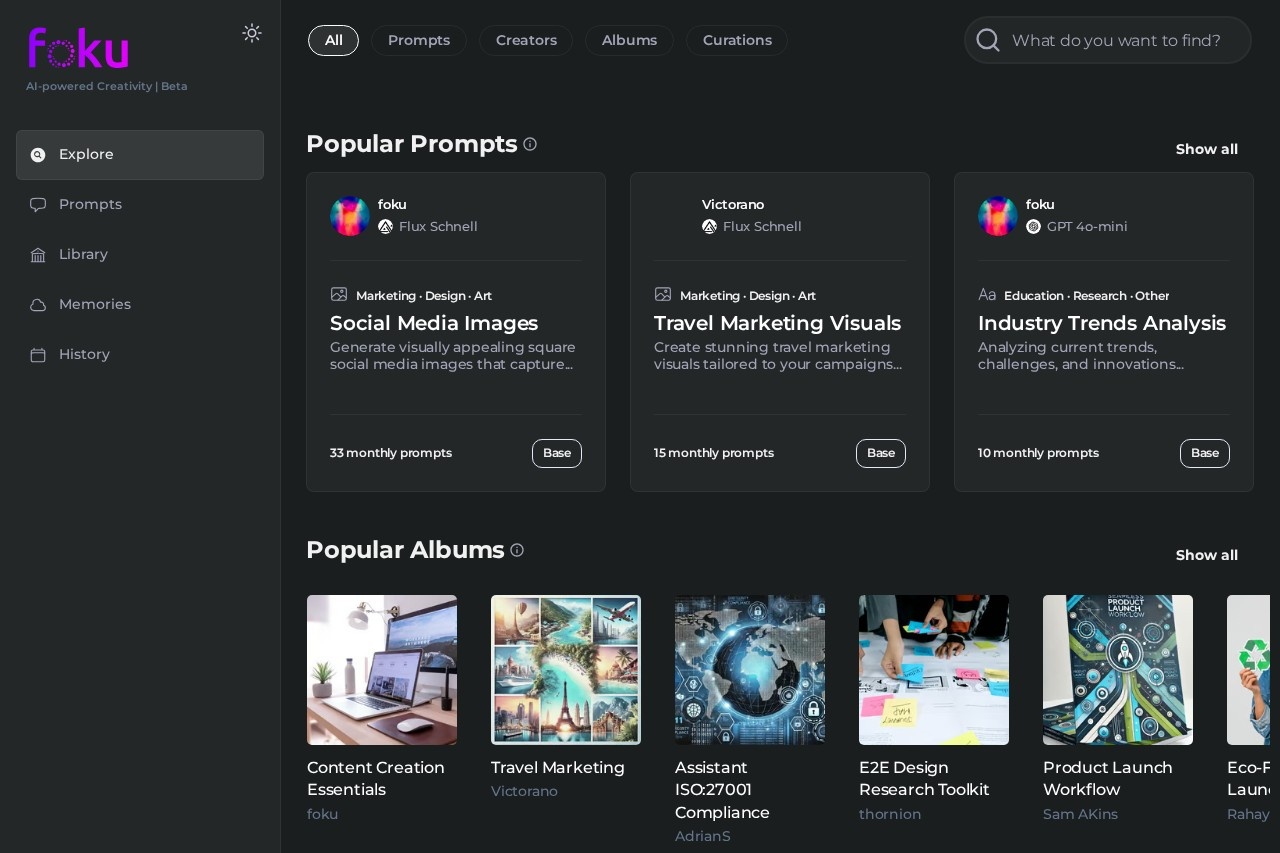Select the Albums filter tab
Image resolution: width=1280 pixels, height=853 pixels.
point(629,40)
